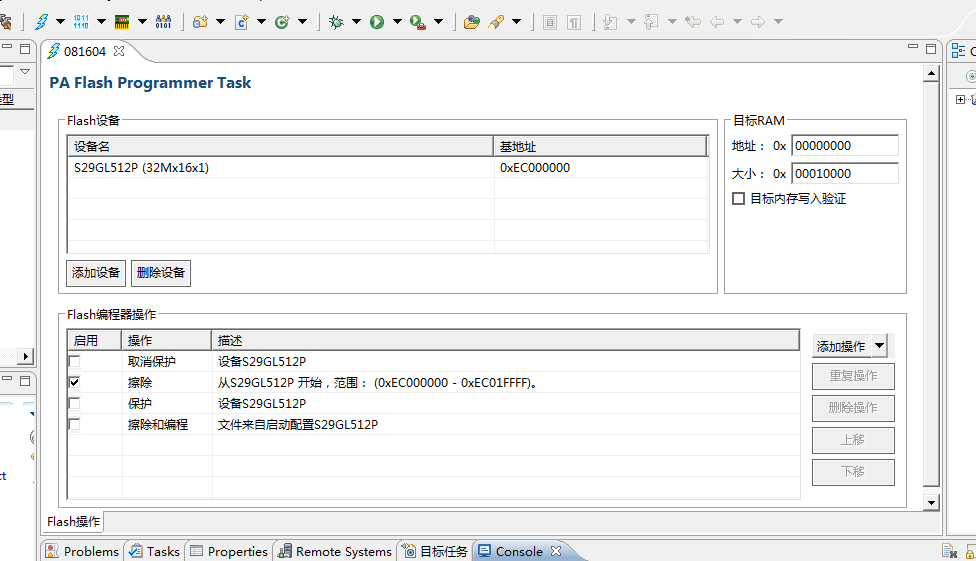
Task: Click the 删除操作 button
Action: (x=853, y=408)
